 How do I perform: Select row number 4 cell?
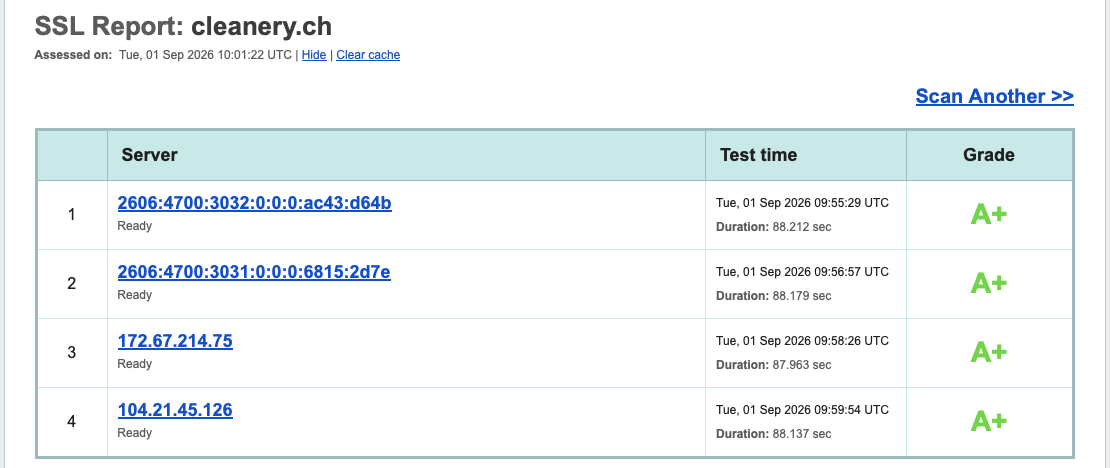[71, 422]
